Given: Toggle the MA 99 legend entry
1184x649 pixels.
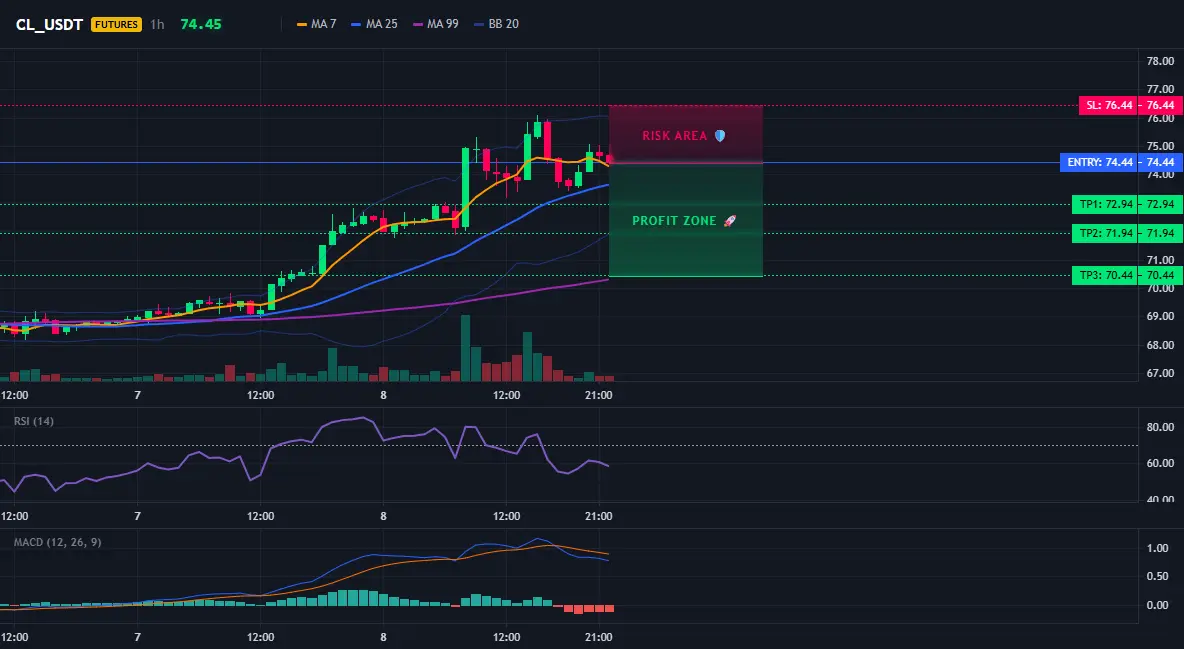Looking at the screenshot, I should pyautogui.click(x=436, y=24).
